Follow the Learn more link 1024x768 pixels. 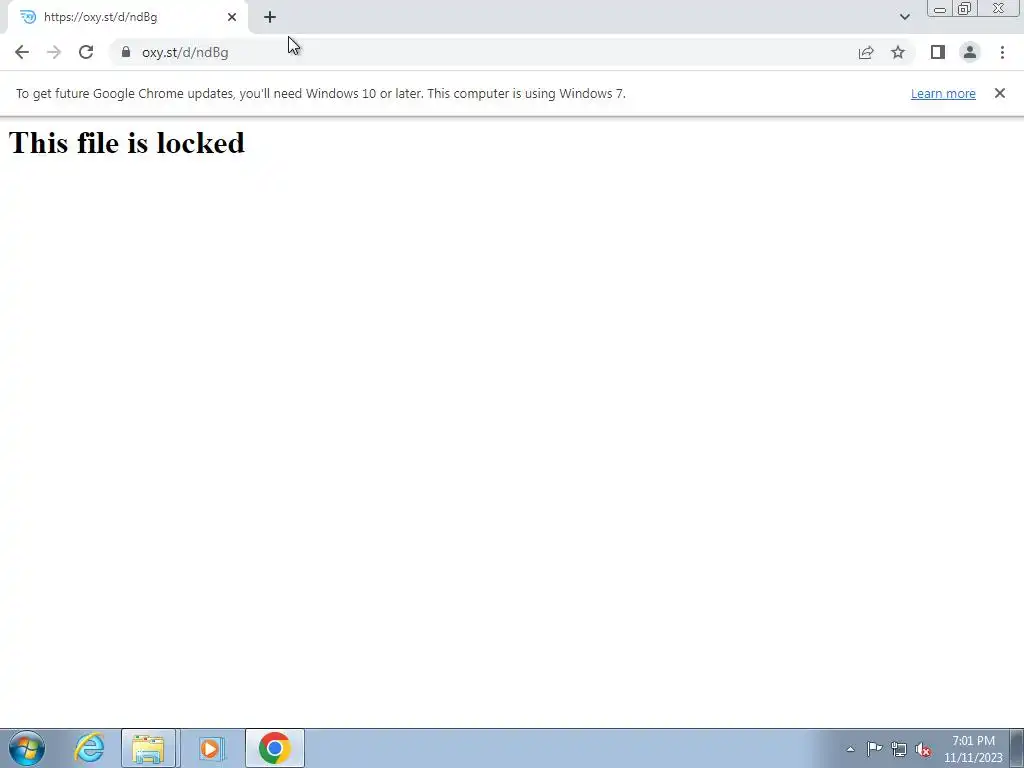(943, 93)
